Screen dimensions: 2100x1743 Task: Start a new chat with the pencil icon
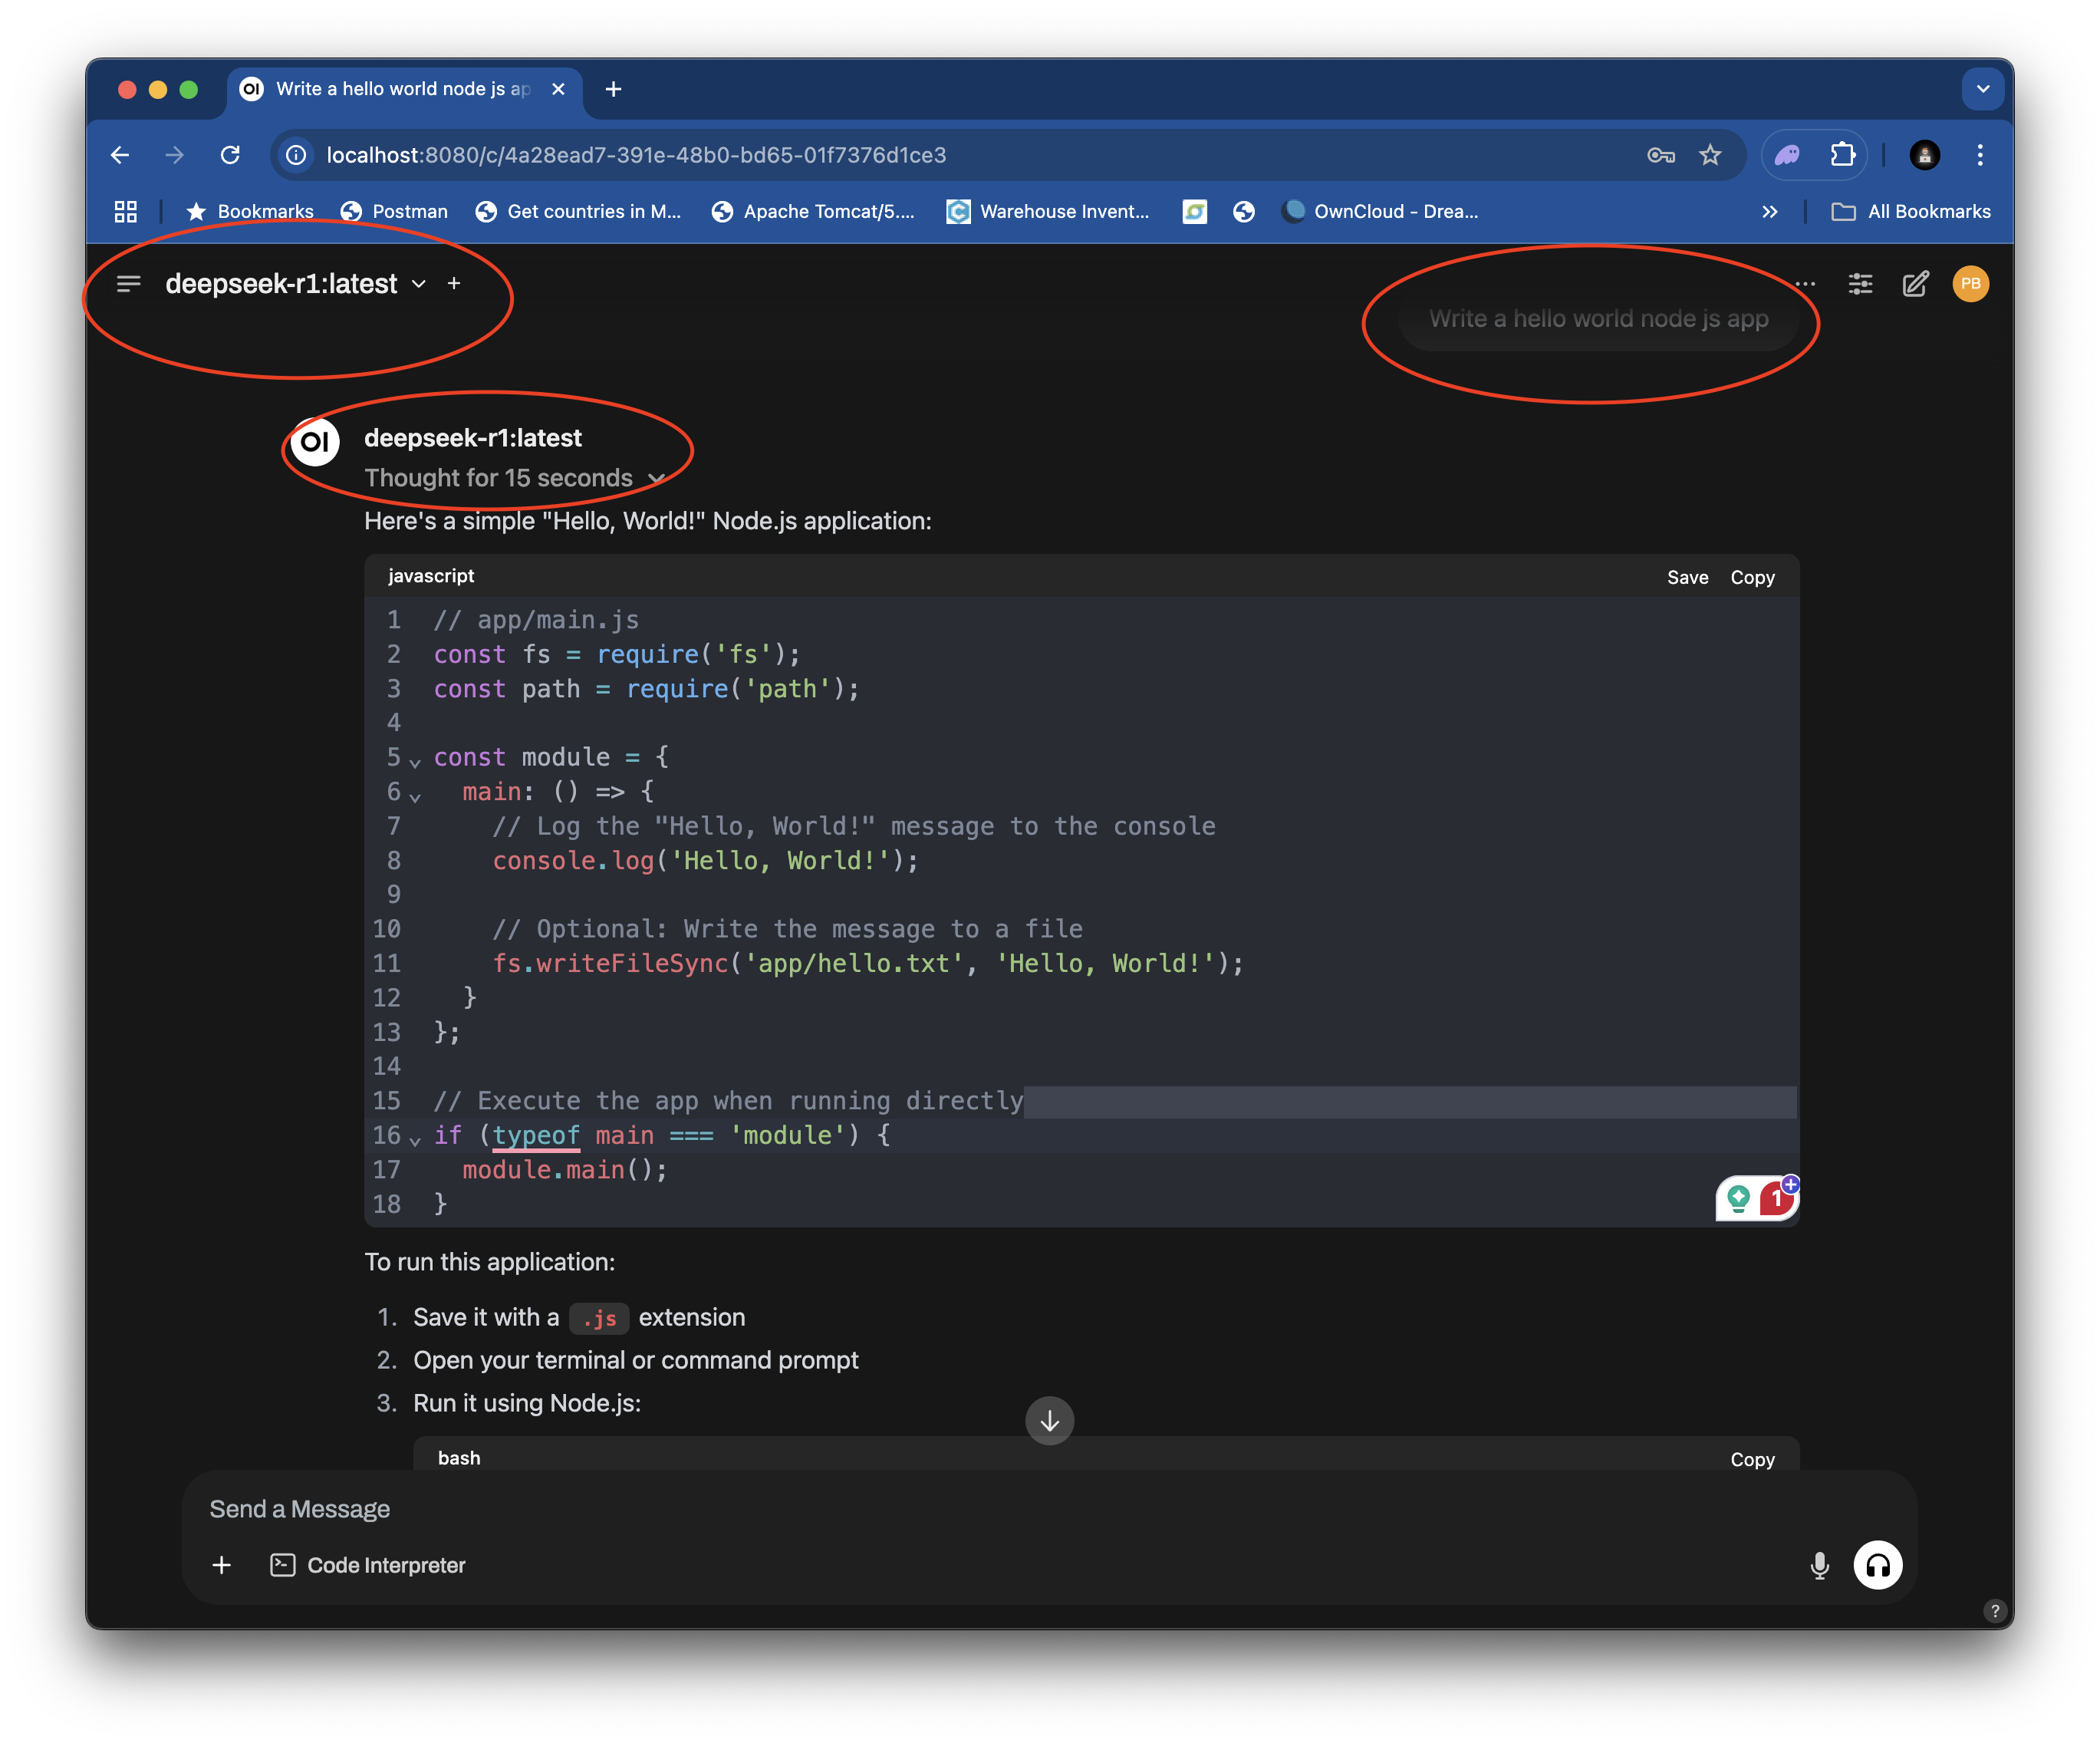(x=1915, y=284)
